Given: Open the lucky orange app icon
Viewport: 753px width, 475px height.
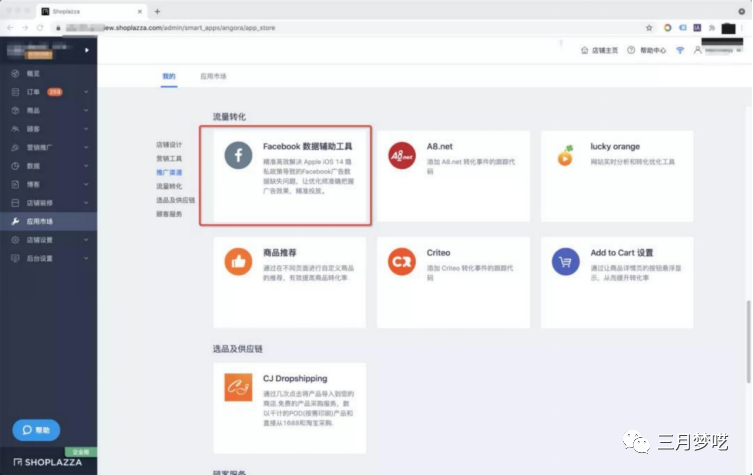Looking at the screenshot, I should tap(565, 157).
